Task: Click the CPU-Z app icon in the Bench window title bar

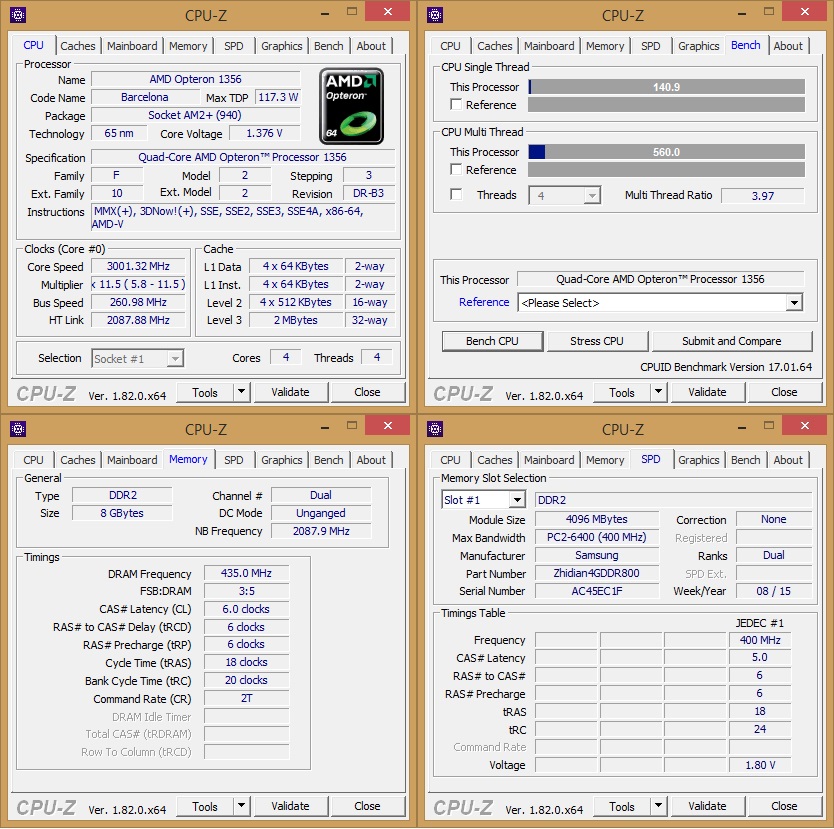Action: point(435,15)
